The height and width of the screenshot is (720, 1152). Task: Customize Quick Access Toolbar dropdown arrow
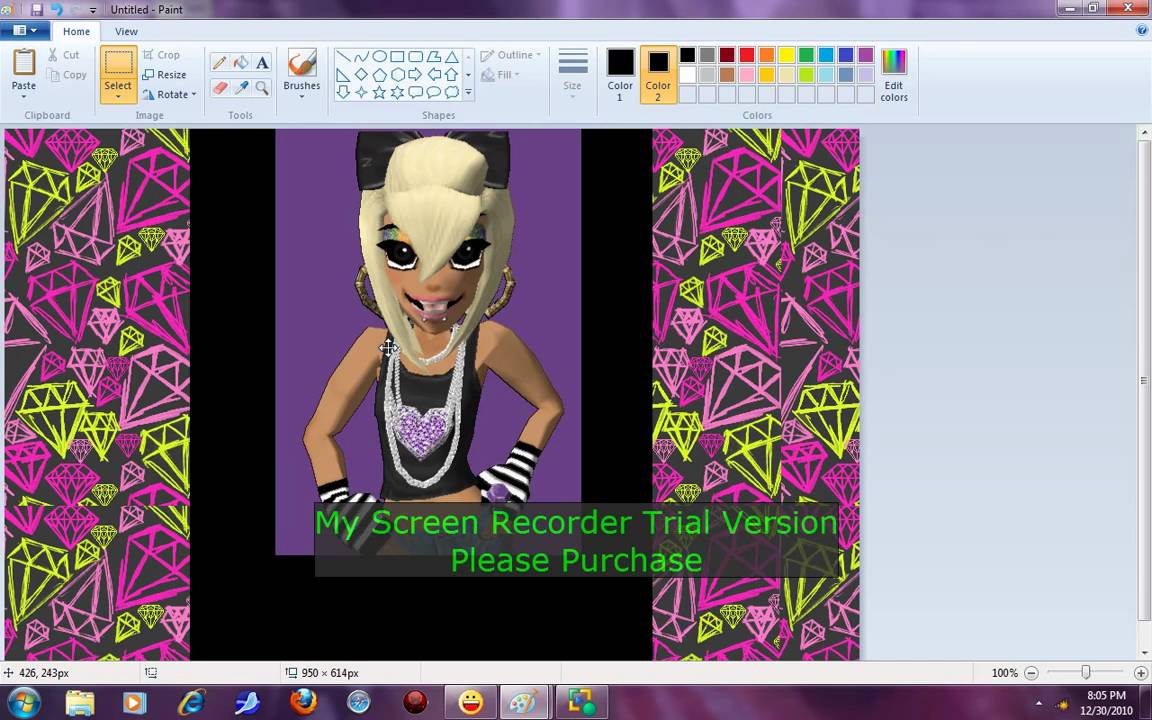[93, 10]
